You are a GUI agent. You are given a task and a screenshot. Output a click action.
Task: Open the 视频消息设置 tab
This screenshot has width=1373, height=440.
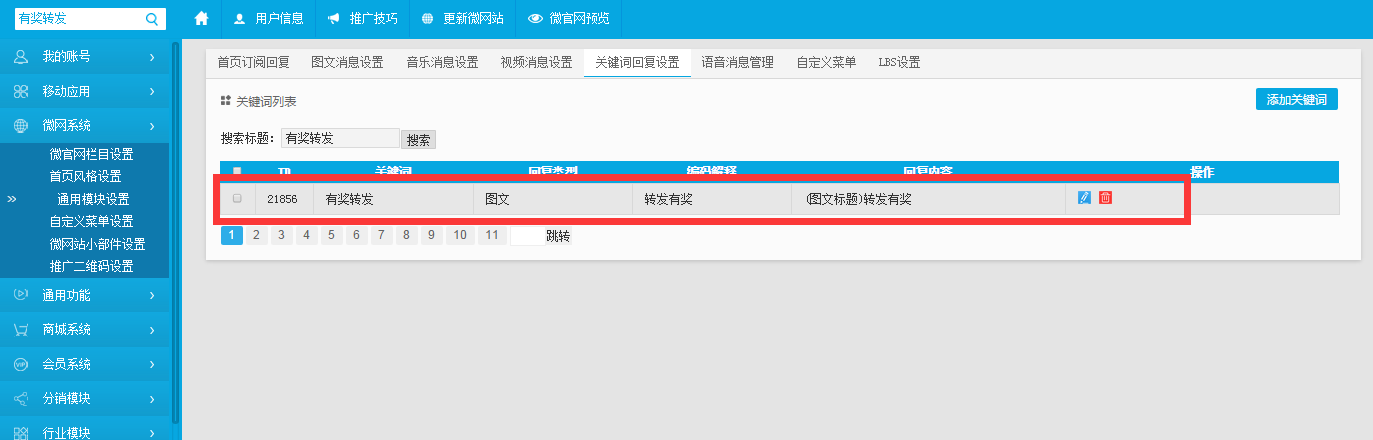536,62
